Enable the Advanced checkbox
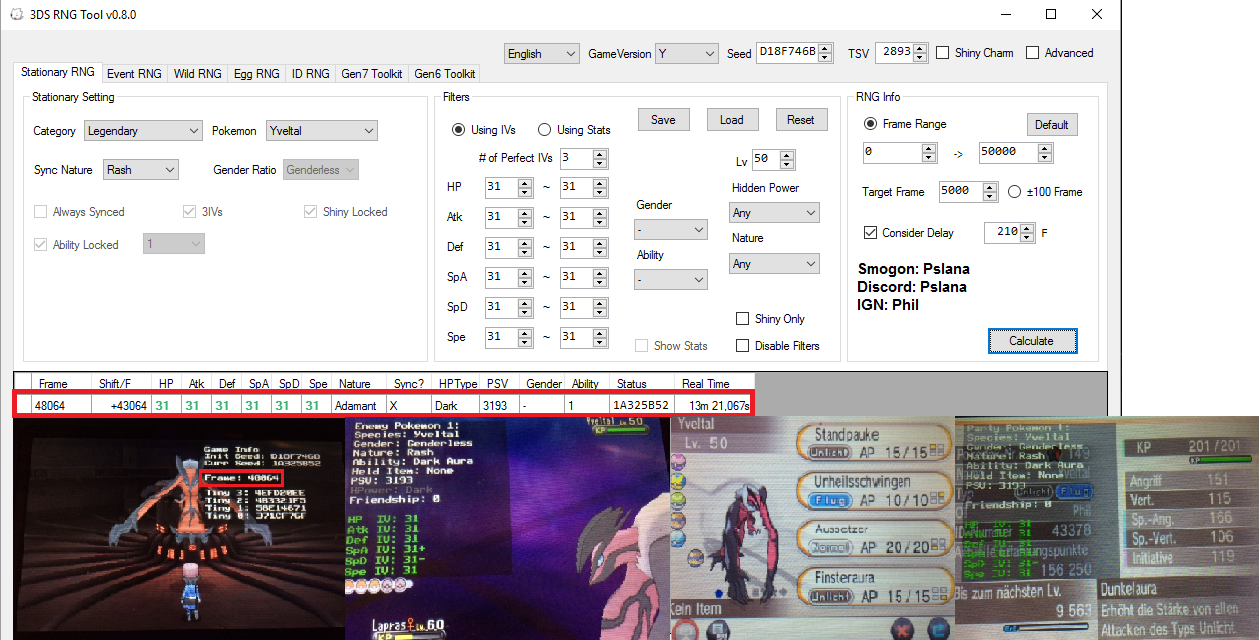This screenshot has width=1260, height=640. pos(1033,53)
